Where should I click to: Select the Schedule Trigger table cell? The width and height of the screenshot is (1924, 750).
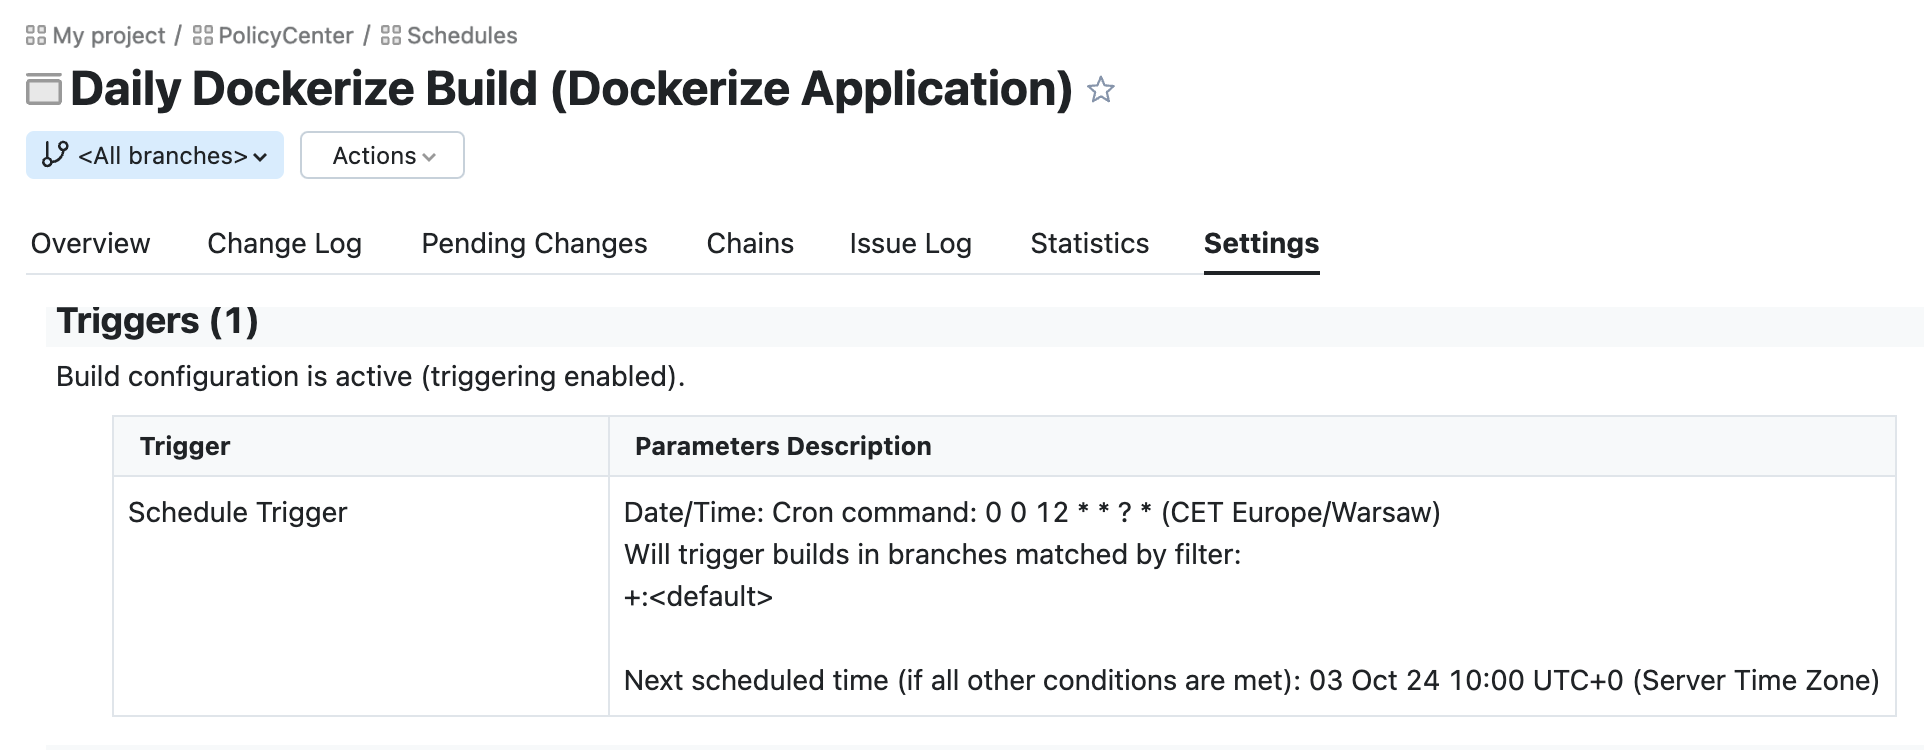click(x=238, y=512)
